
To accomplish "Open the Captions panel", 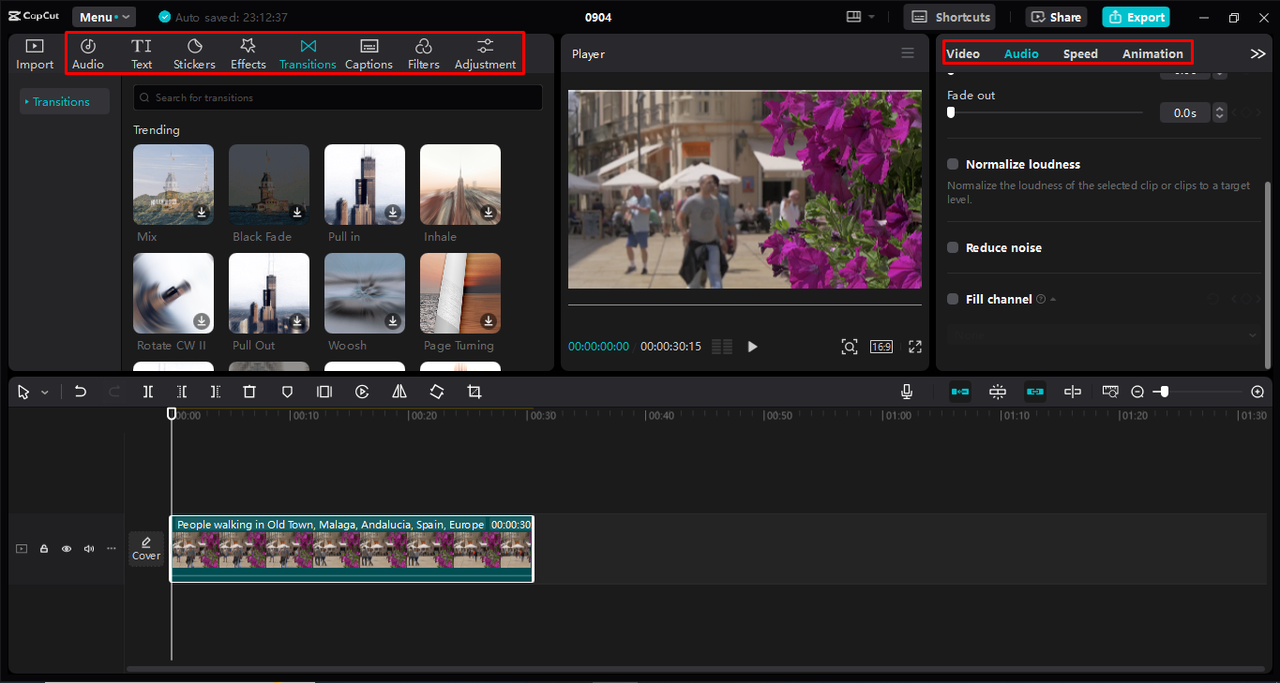I will pyautogui.click(x=369, y=54).
